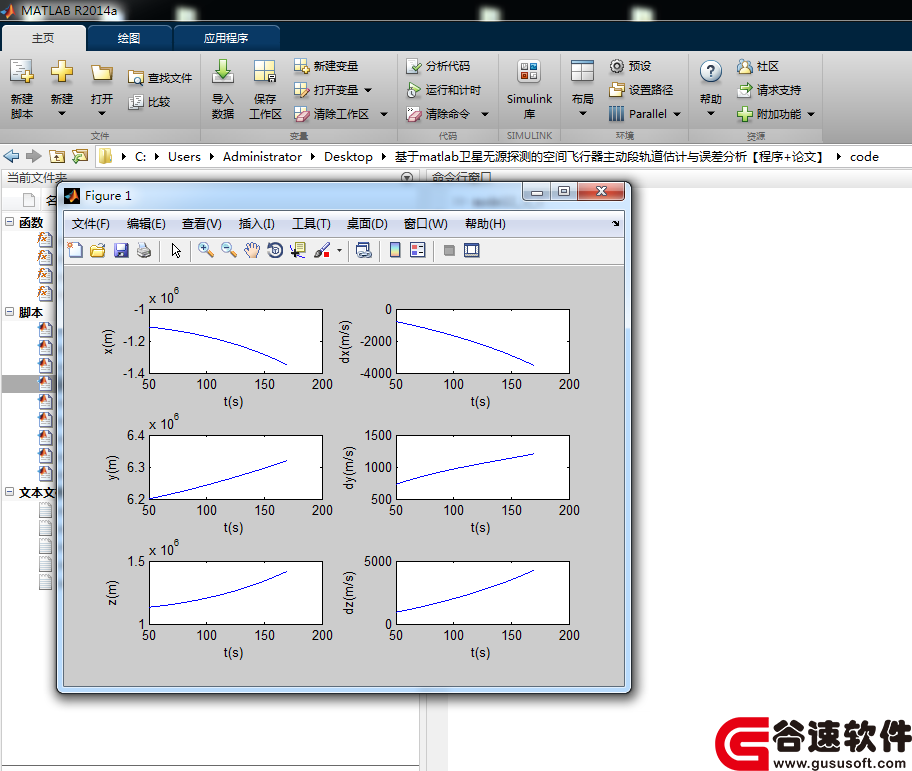Switch to the 绘图 (Plots) tab
This screenshot has width=912, height=771.
click(x=129, y=38)
